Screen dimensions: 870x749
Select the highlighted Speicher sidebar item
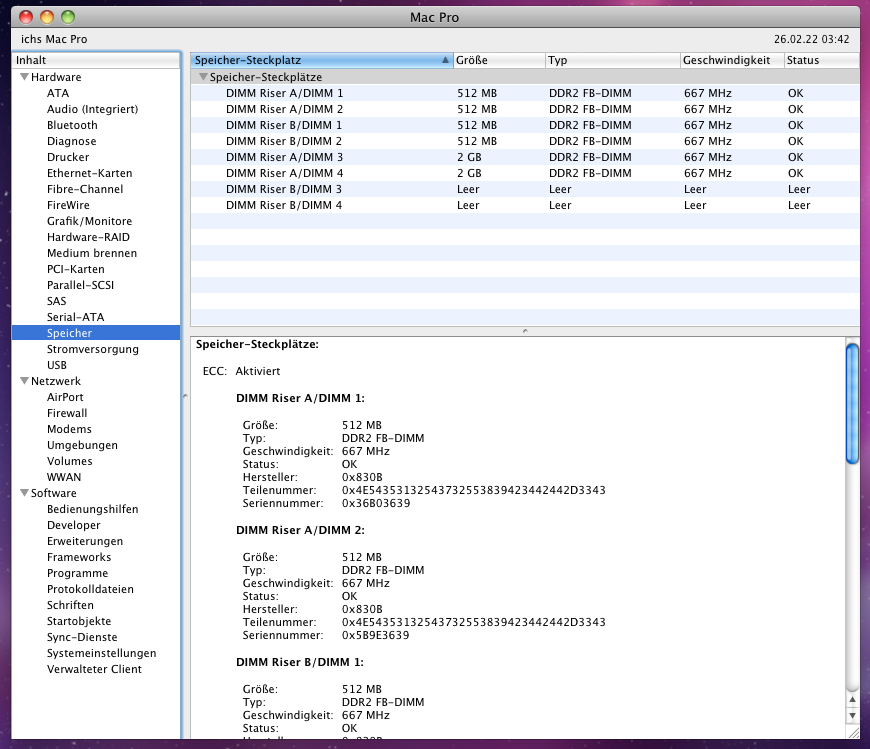coord(96,333)
